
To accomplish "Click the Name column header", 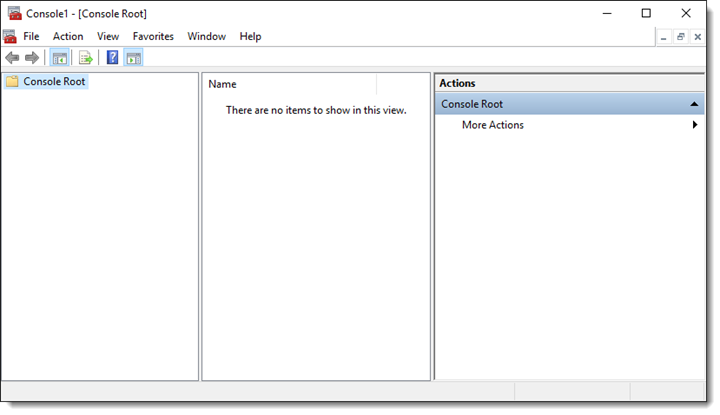I will point(289,84).
